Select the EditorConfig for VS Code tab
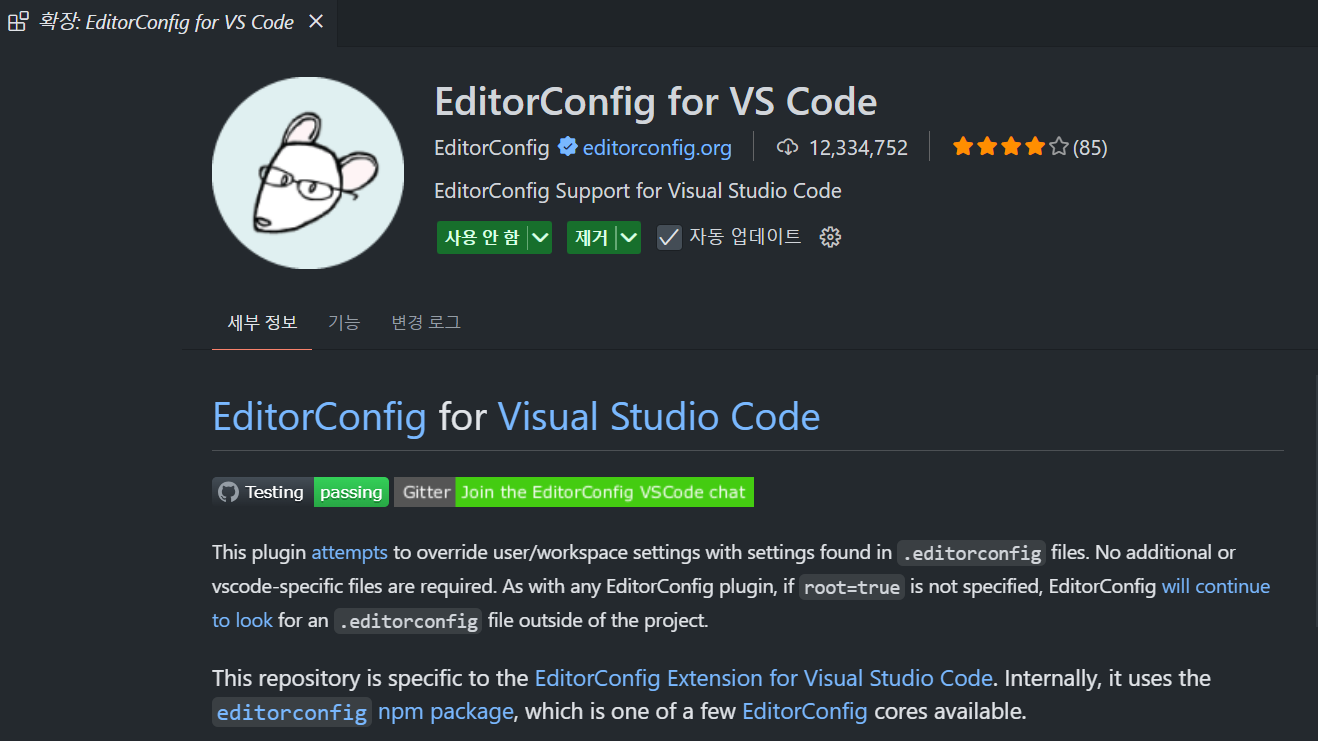Viewport: 1318px width, 741px height. click(168, 22)
